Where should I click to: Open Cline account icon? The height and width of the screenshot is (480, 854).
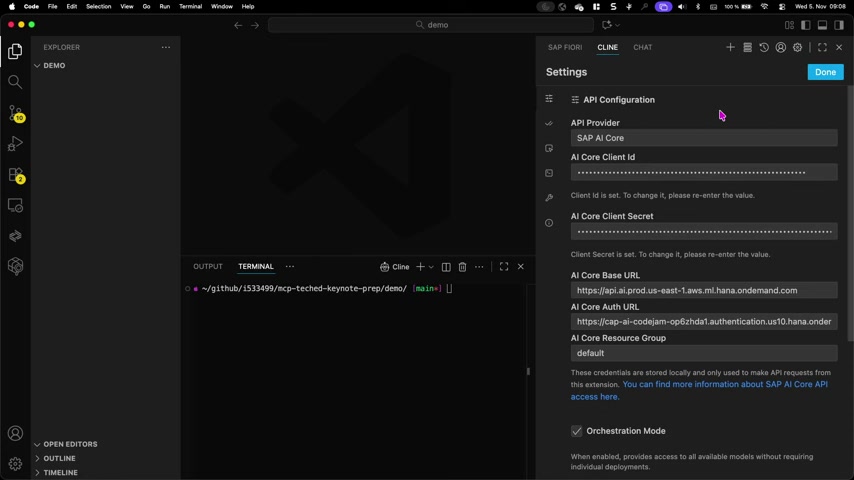[780, 47]
